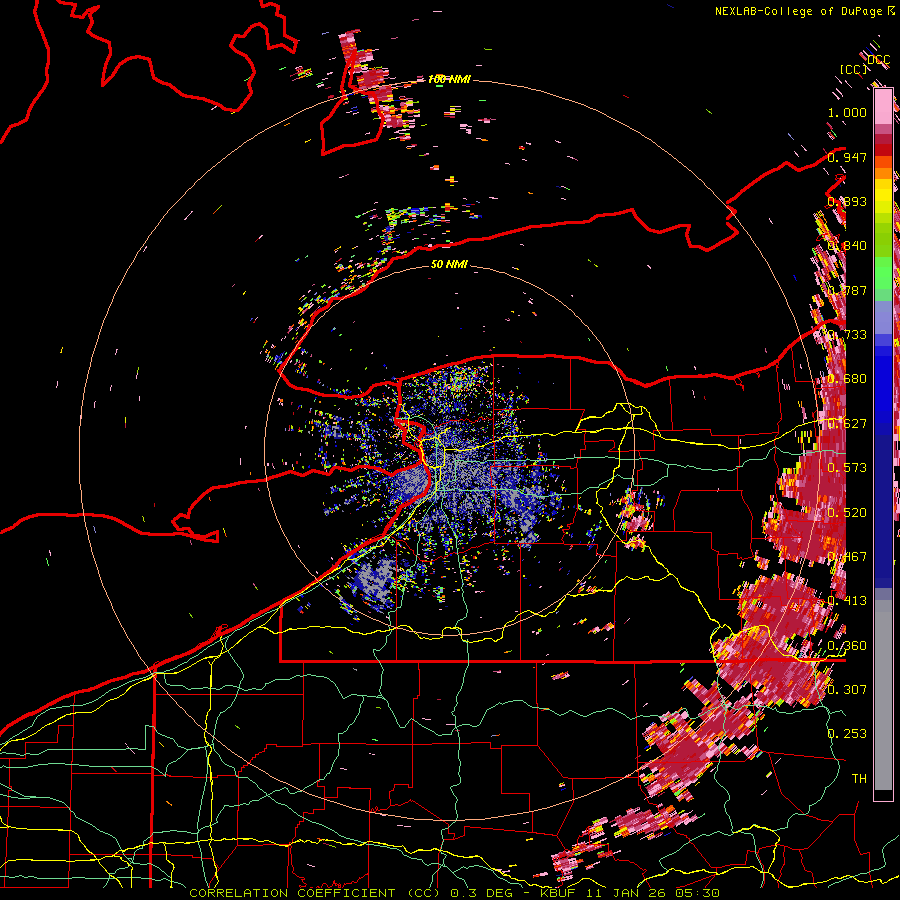Click the Correlation Coefficient KBUF footer caption

click(454, 893)
